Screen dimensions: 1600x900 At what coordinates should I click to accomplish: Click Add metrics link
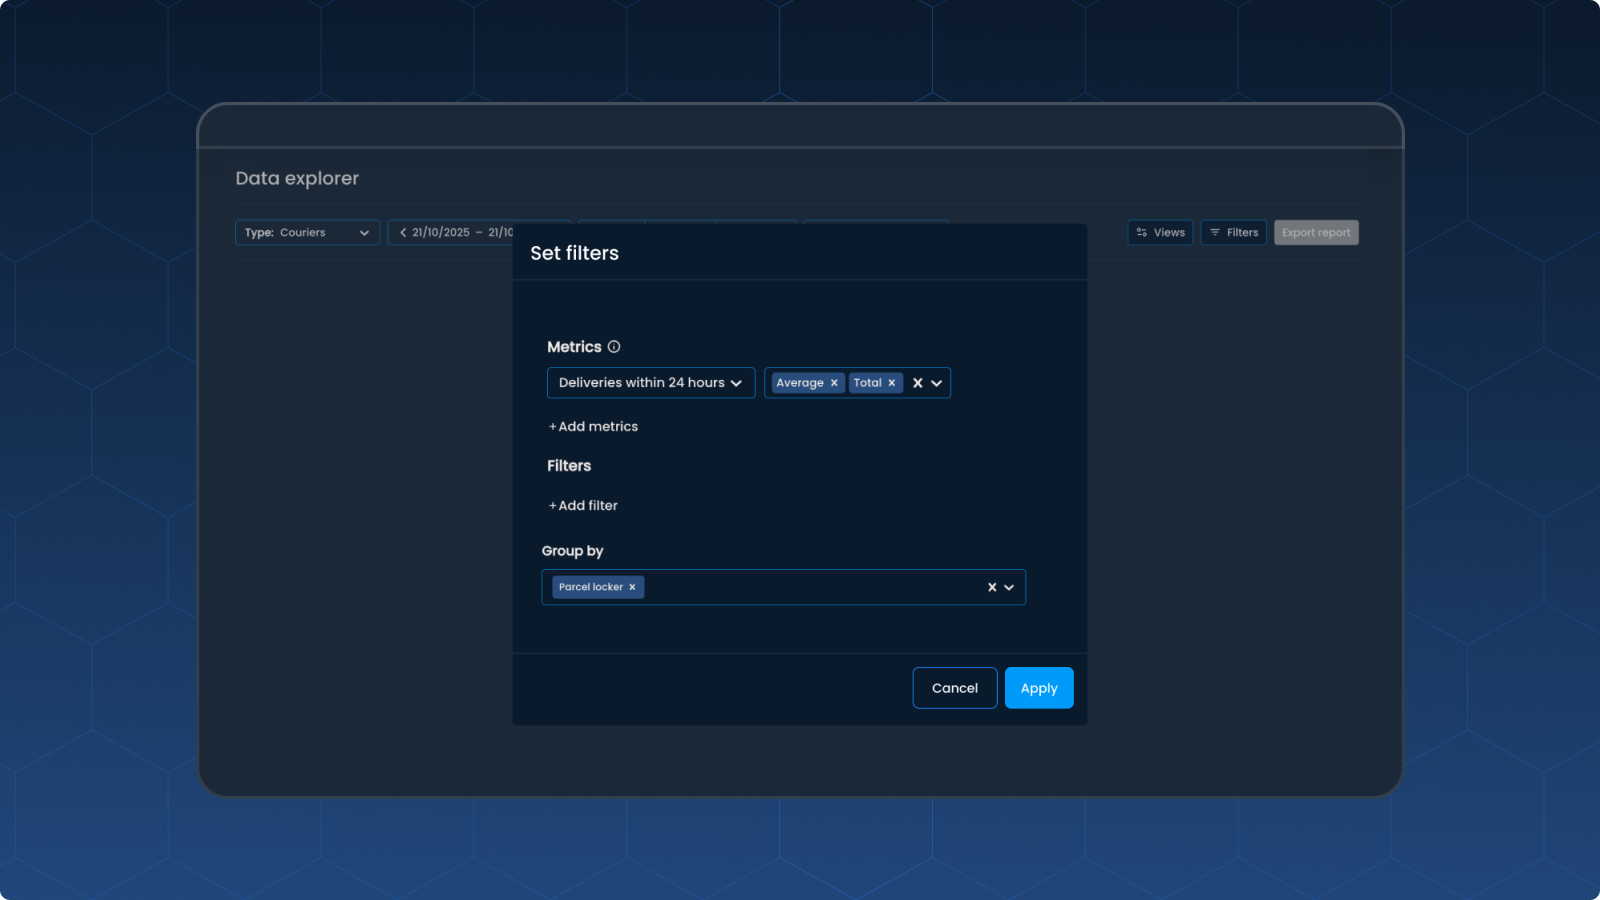tap(593, 426)
